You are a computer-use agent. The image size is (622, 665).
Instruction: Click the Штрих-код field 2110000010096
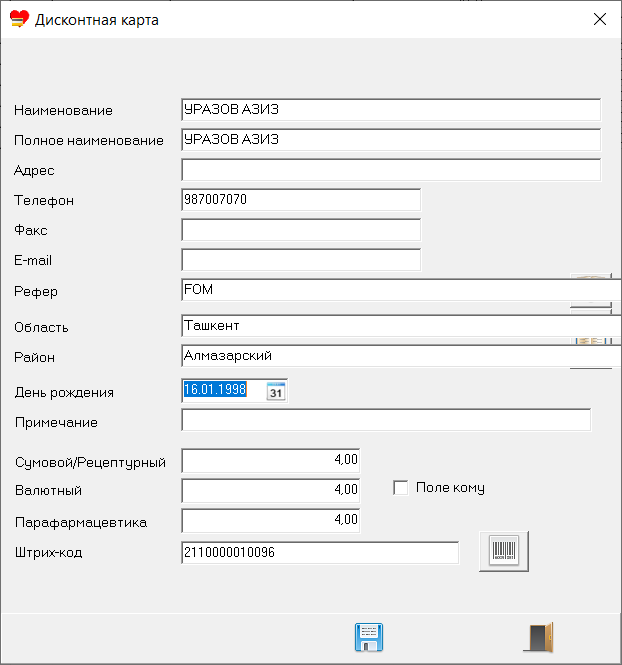(320, 553)
